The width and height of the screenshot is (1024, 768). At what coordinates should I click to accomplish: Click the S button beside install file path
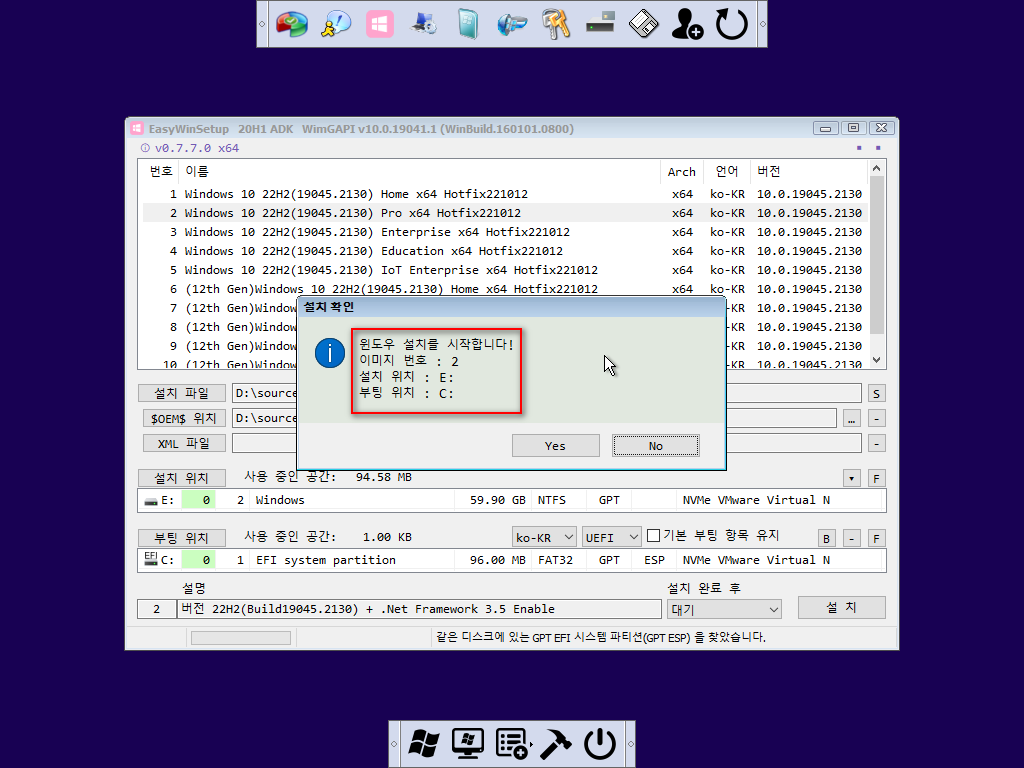click(x=876, y=393)
